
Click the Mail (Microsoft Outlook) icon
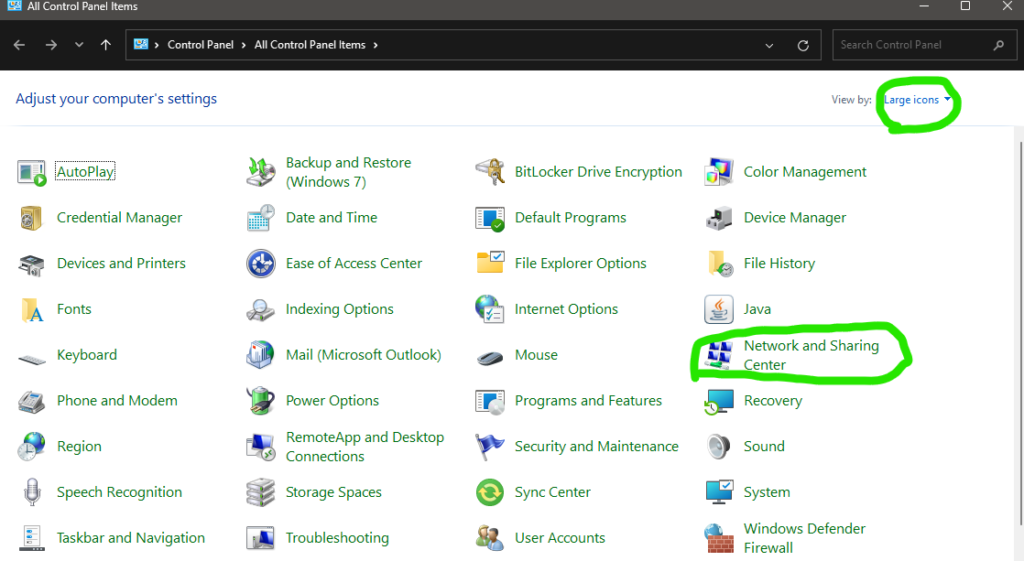coord(261,355)
